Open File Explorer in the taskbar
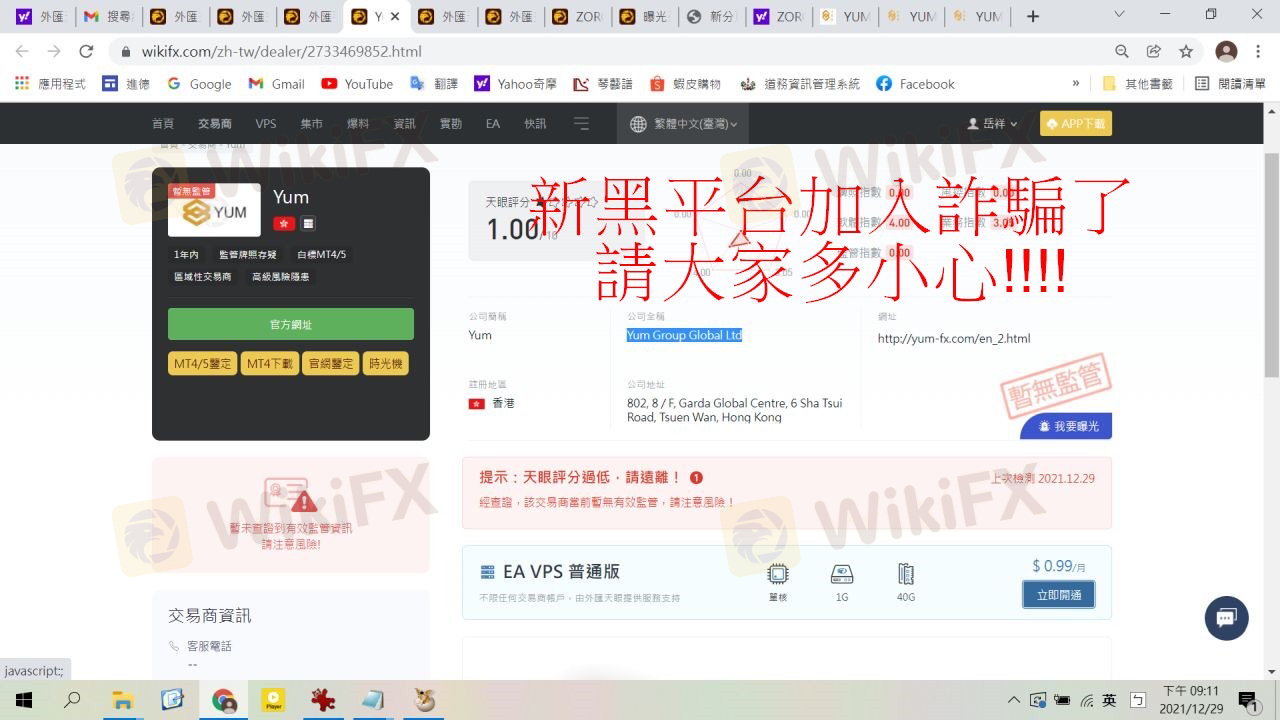Screen dimensions: 1280x720 [x=122, y=700]
